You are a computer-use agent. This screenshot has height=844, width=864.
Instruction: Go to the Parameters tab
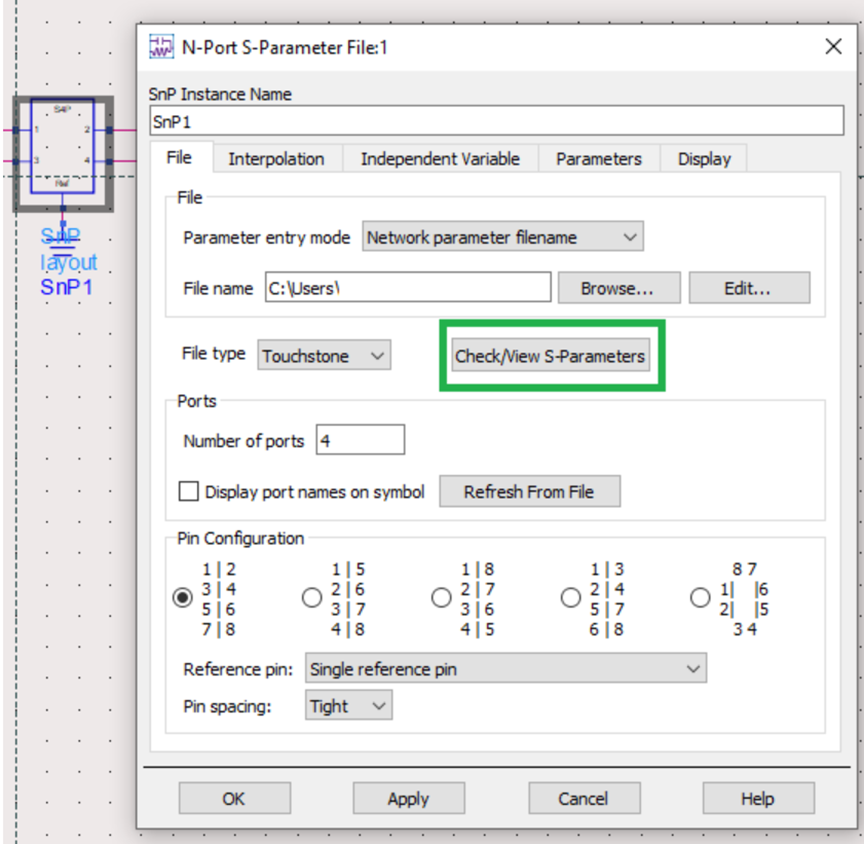pyautogui.click(x=598, y=159)
